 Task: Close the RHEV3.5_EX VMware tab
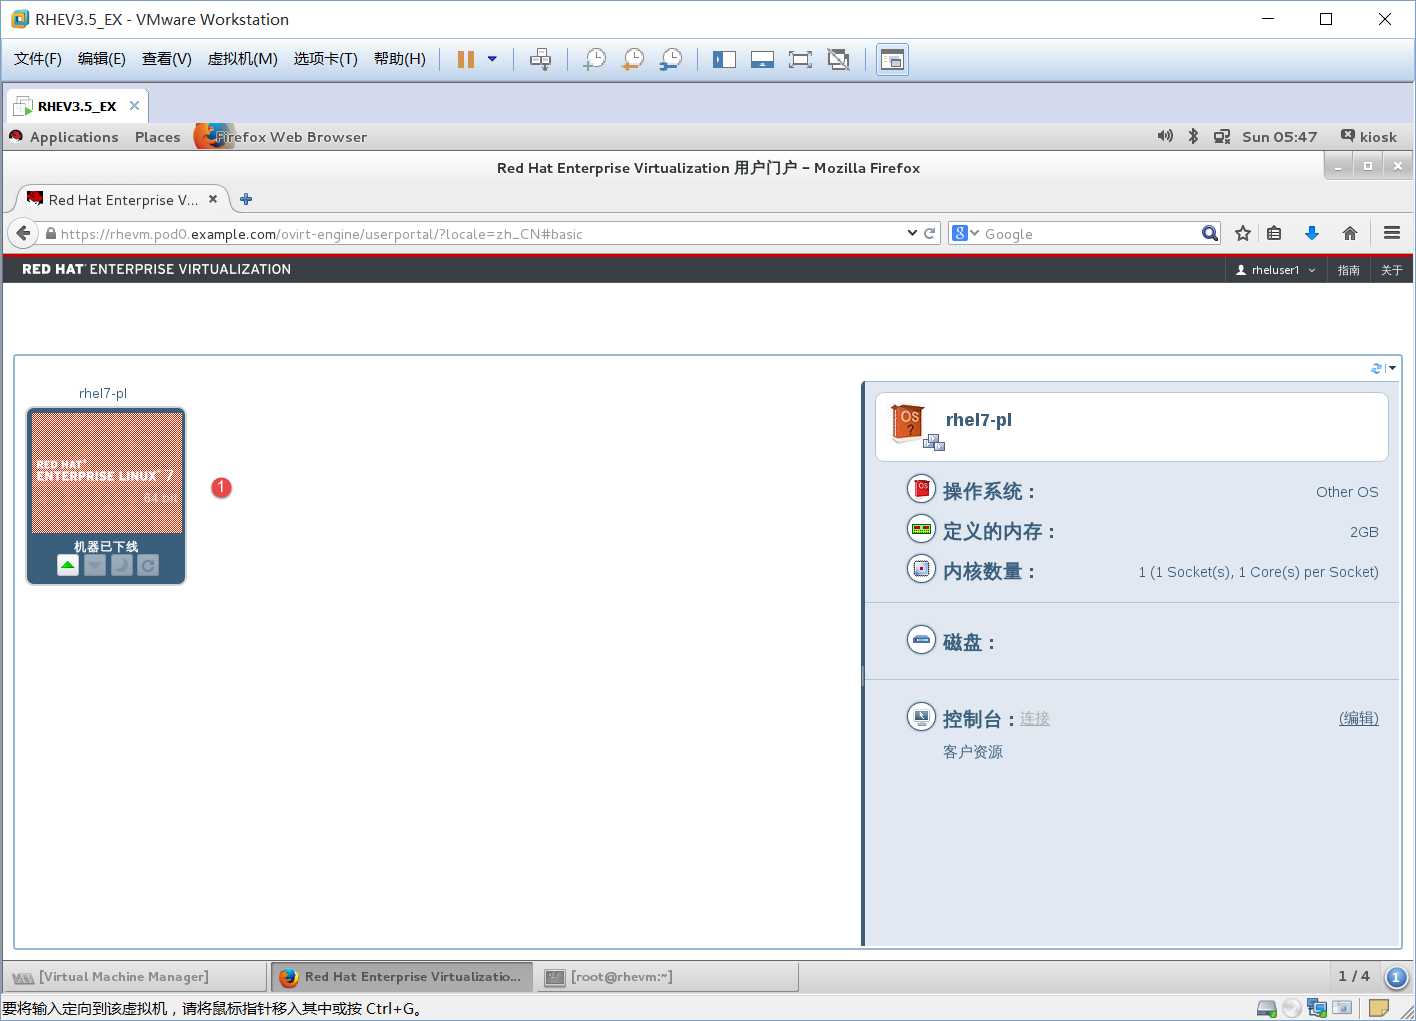pyautogui.click(x=134, y=106)
